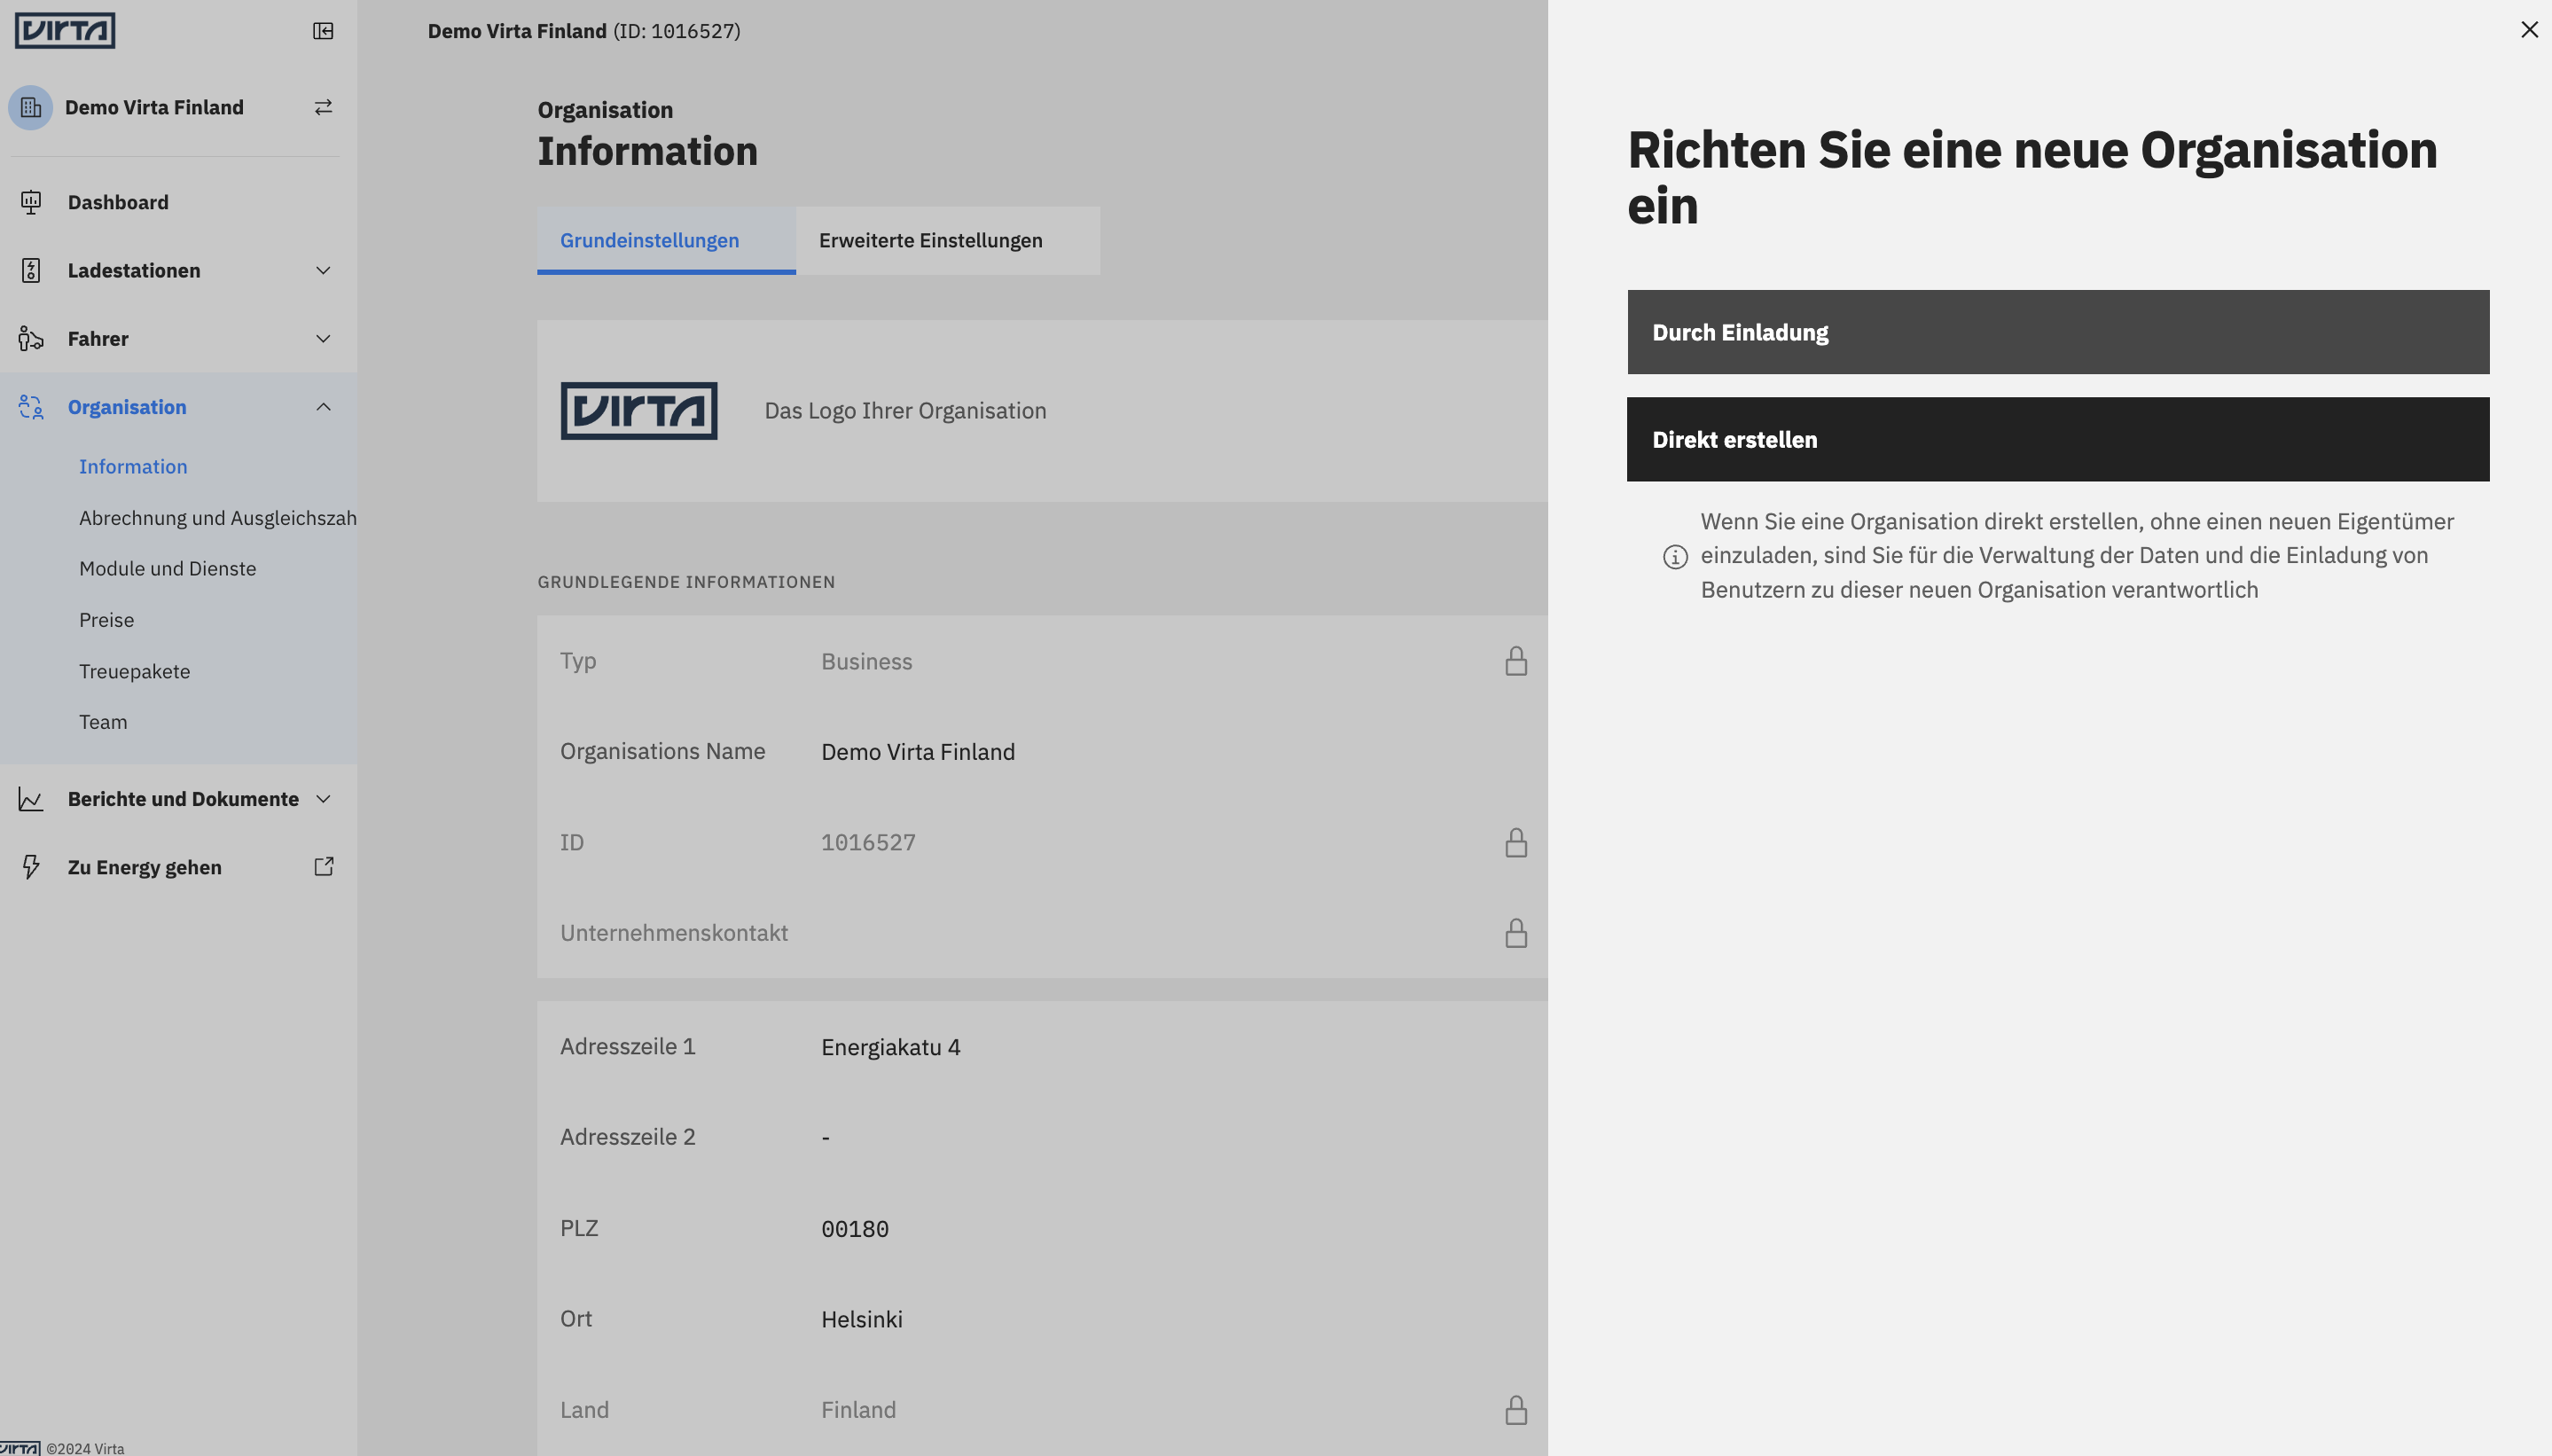2552x1456 pixels.
Task: Open the Treuepakete submenu entry
Action: pos(135,671)
